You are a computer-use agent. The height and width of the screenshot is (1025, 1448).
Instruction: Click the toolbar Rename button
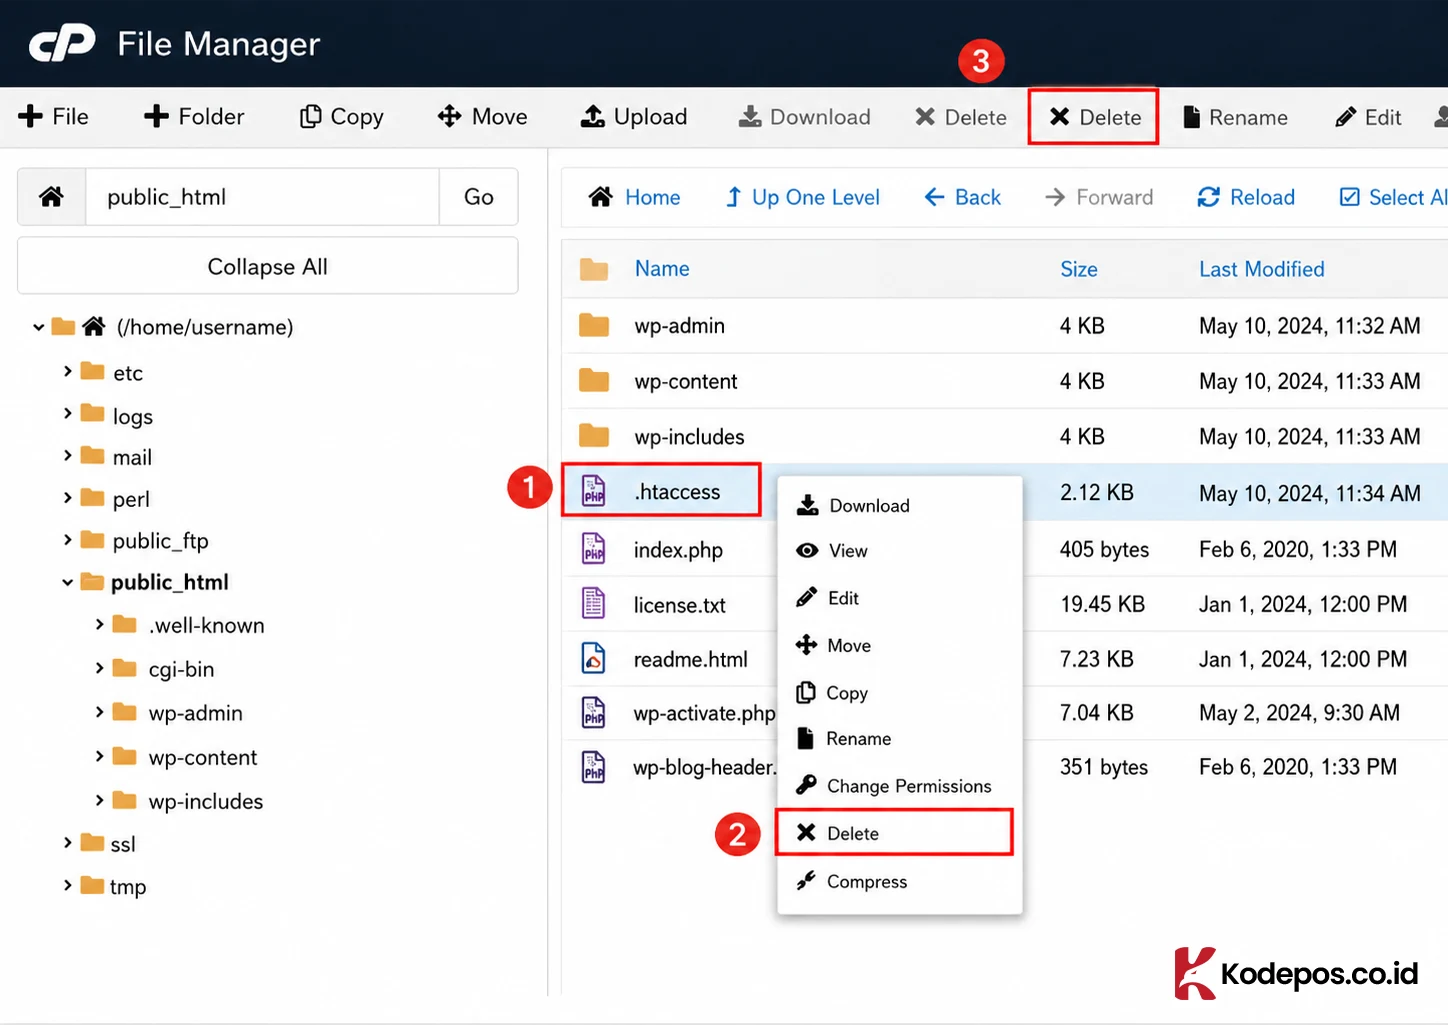pyautogui.click(x=1235, y=117)
